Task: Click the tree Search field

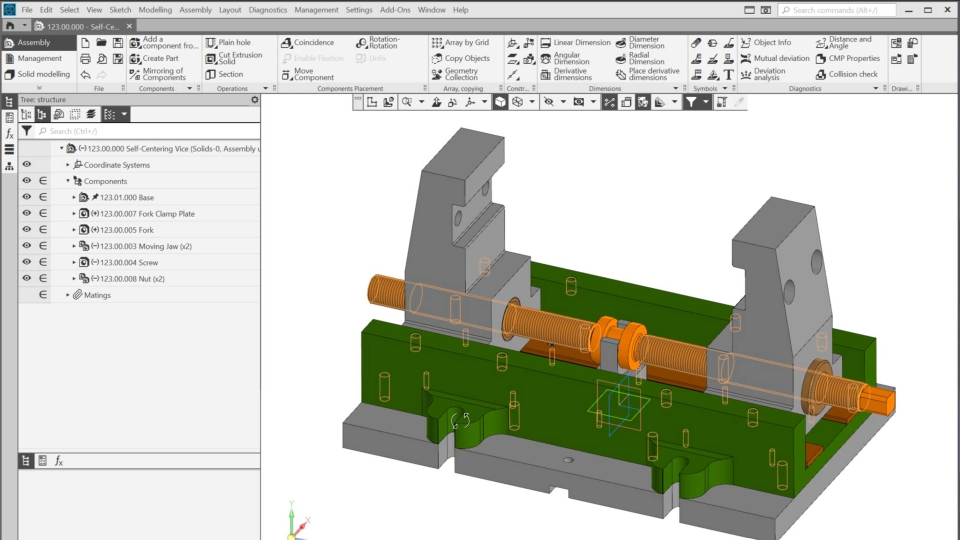Action: pyautogui.click(x=140, y=131)
